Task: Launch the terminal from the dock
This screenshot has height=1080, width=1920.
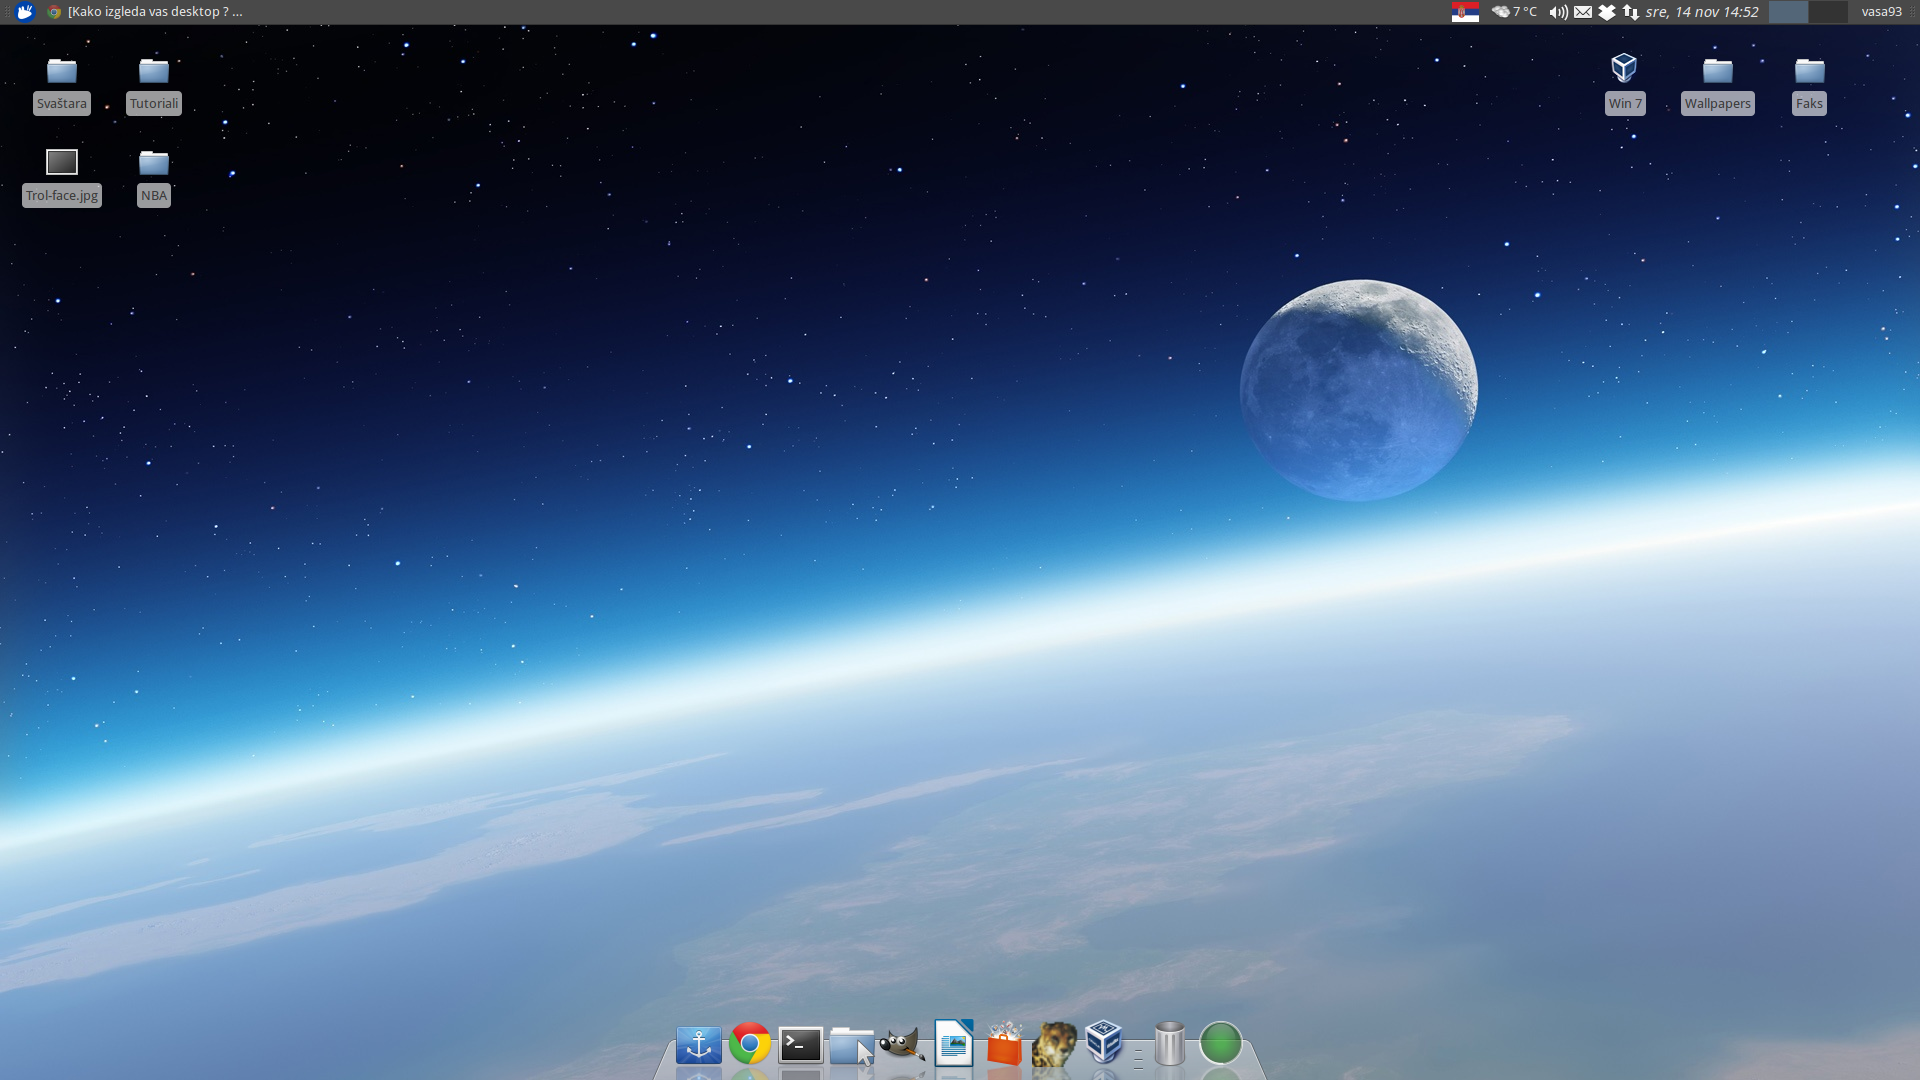Action: click(x=801, y=1045)
